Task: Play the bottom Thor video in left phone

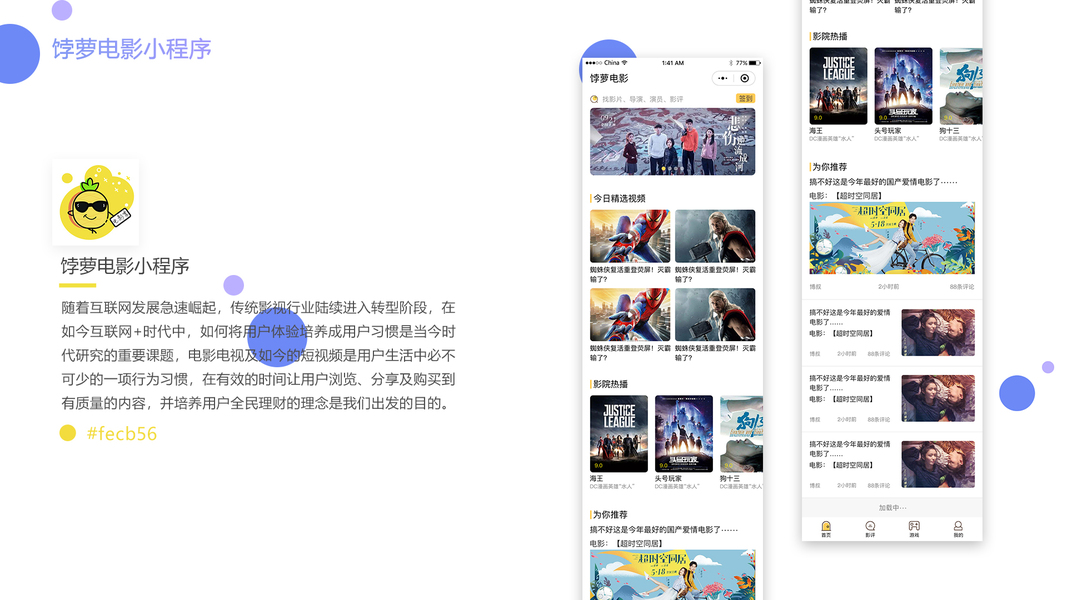Action: (715, 314)
